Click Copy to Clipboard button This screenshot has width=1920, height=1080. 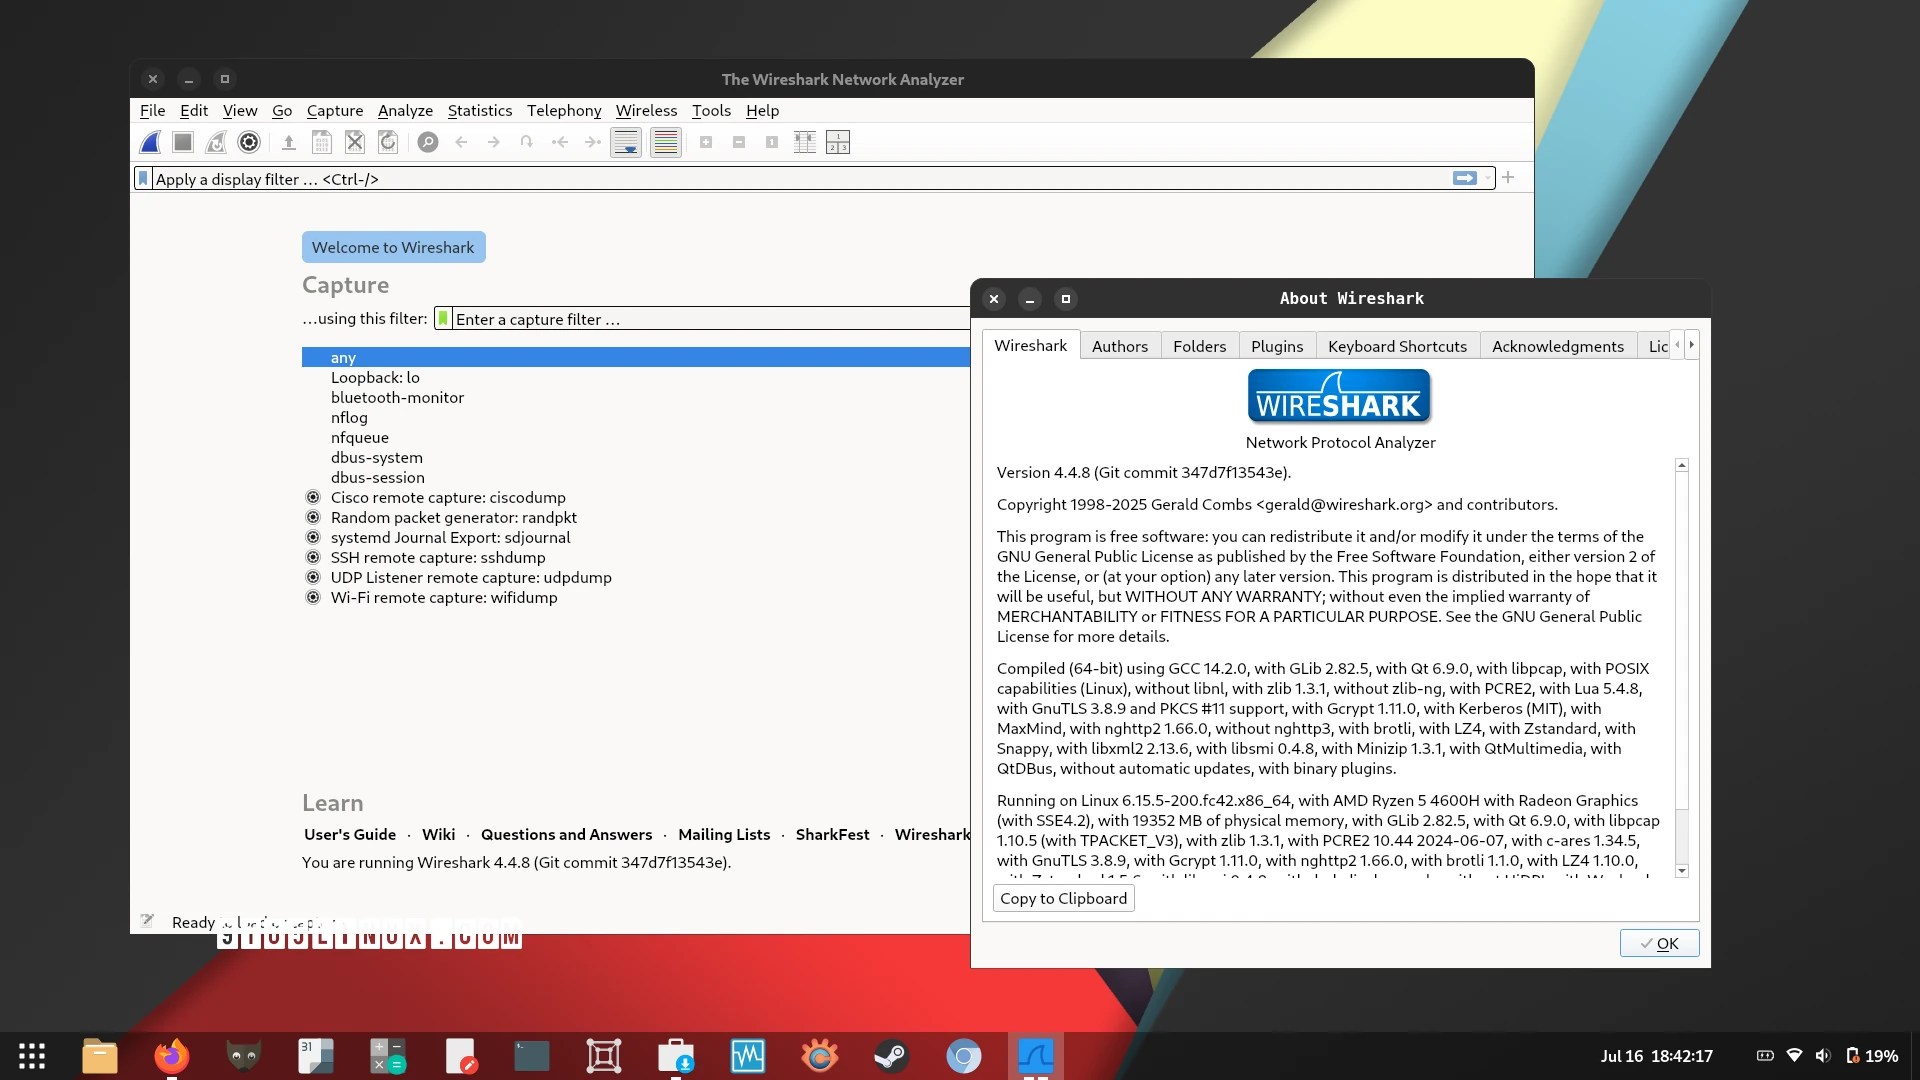coord(1063,898)
